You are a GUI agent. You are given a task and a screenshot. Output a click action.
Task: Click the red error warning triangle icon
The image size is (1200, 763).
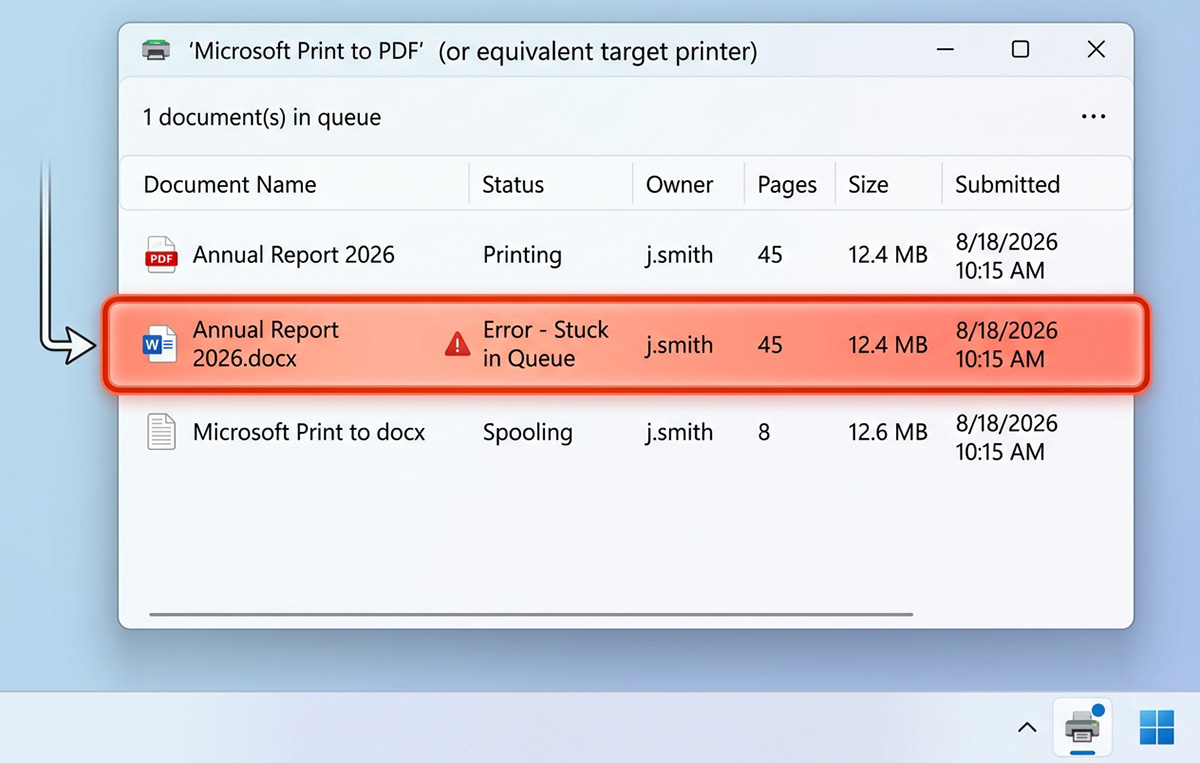coord(457,345)
